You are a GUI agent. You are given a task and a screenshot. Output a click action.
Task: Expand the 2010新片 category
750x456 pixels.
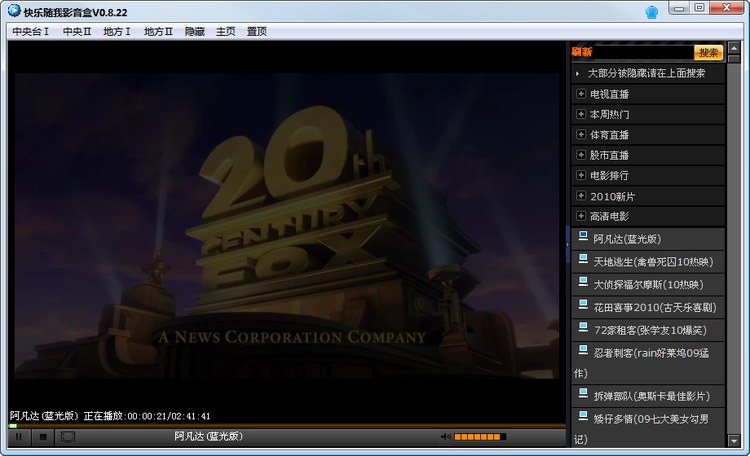click(580, 196)
